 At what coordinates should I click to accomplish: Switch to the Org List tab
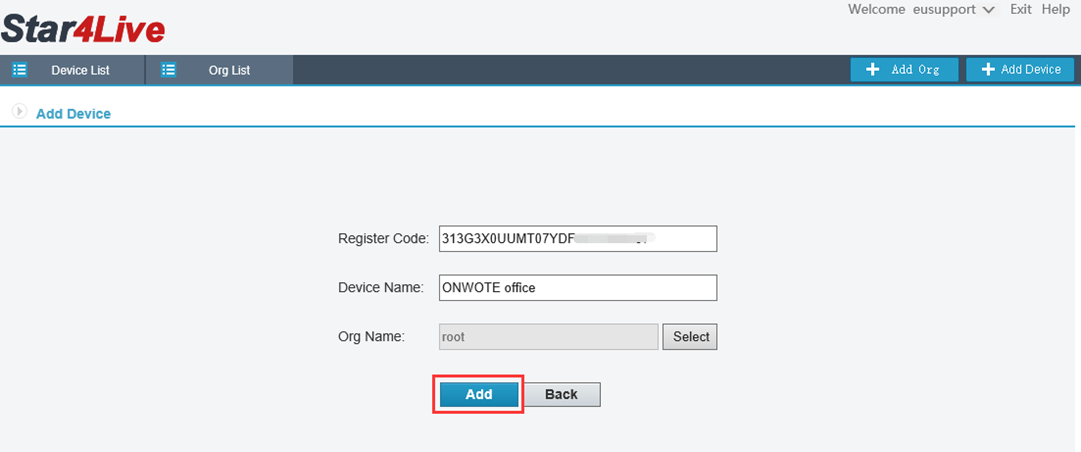pos(229,70)
